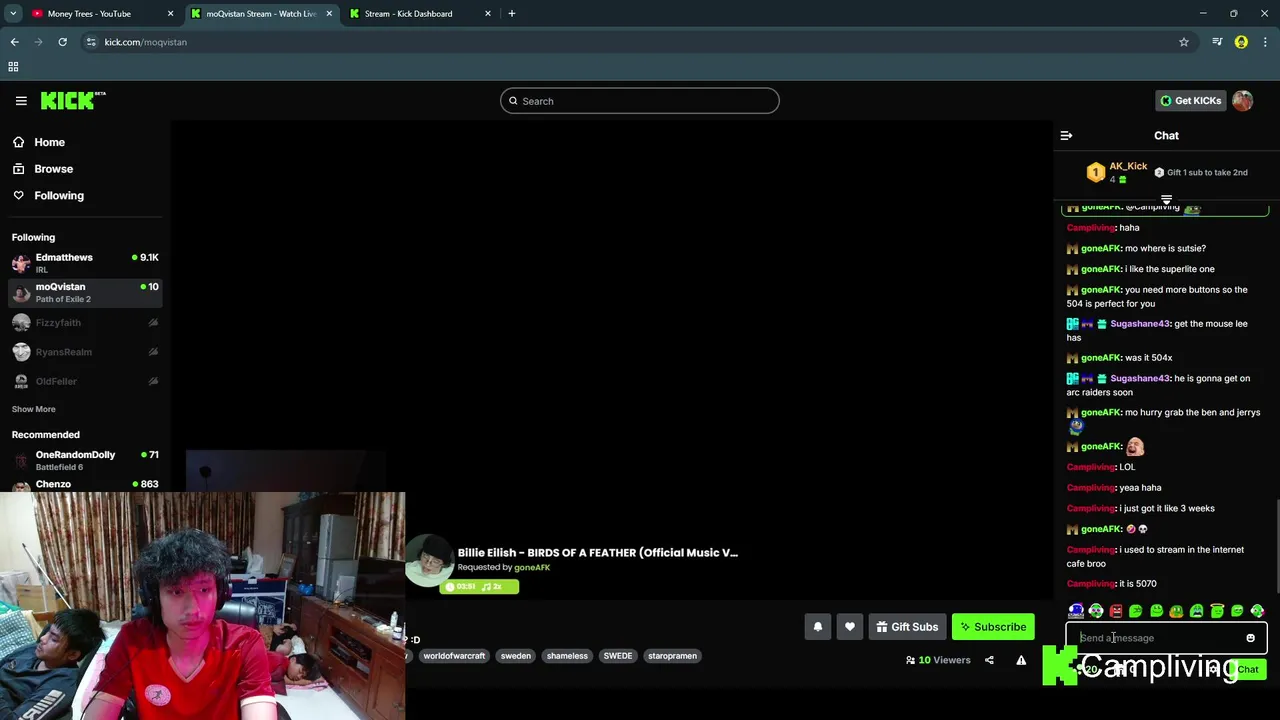This screenshot has height=720, width=1280.
Task: Open the Chrome apps grid shortcut
Action: click(13, 67)
